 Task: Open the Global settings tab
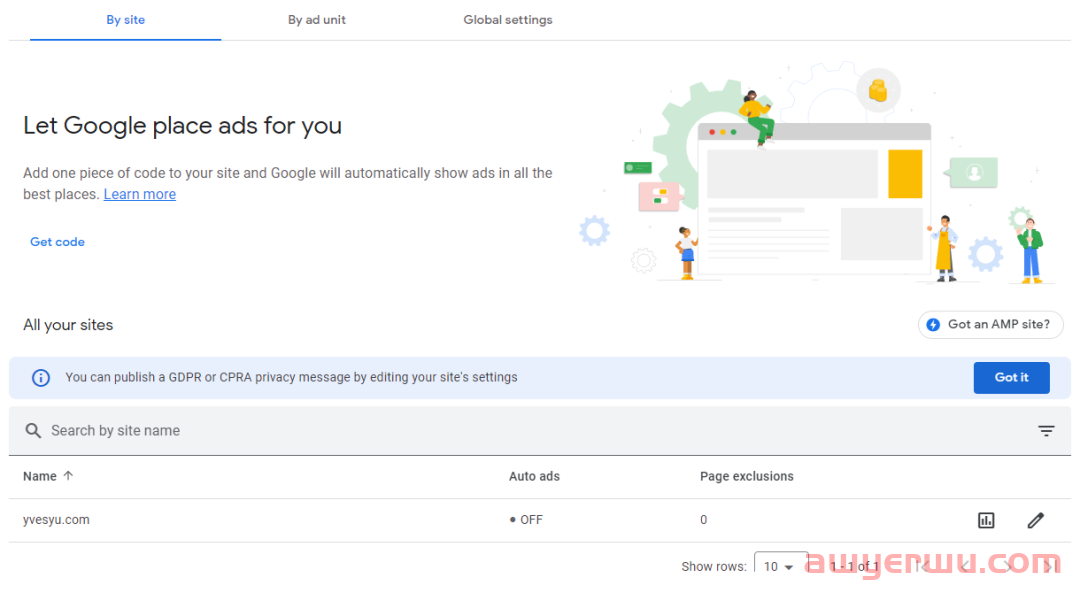click(508, 20)
